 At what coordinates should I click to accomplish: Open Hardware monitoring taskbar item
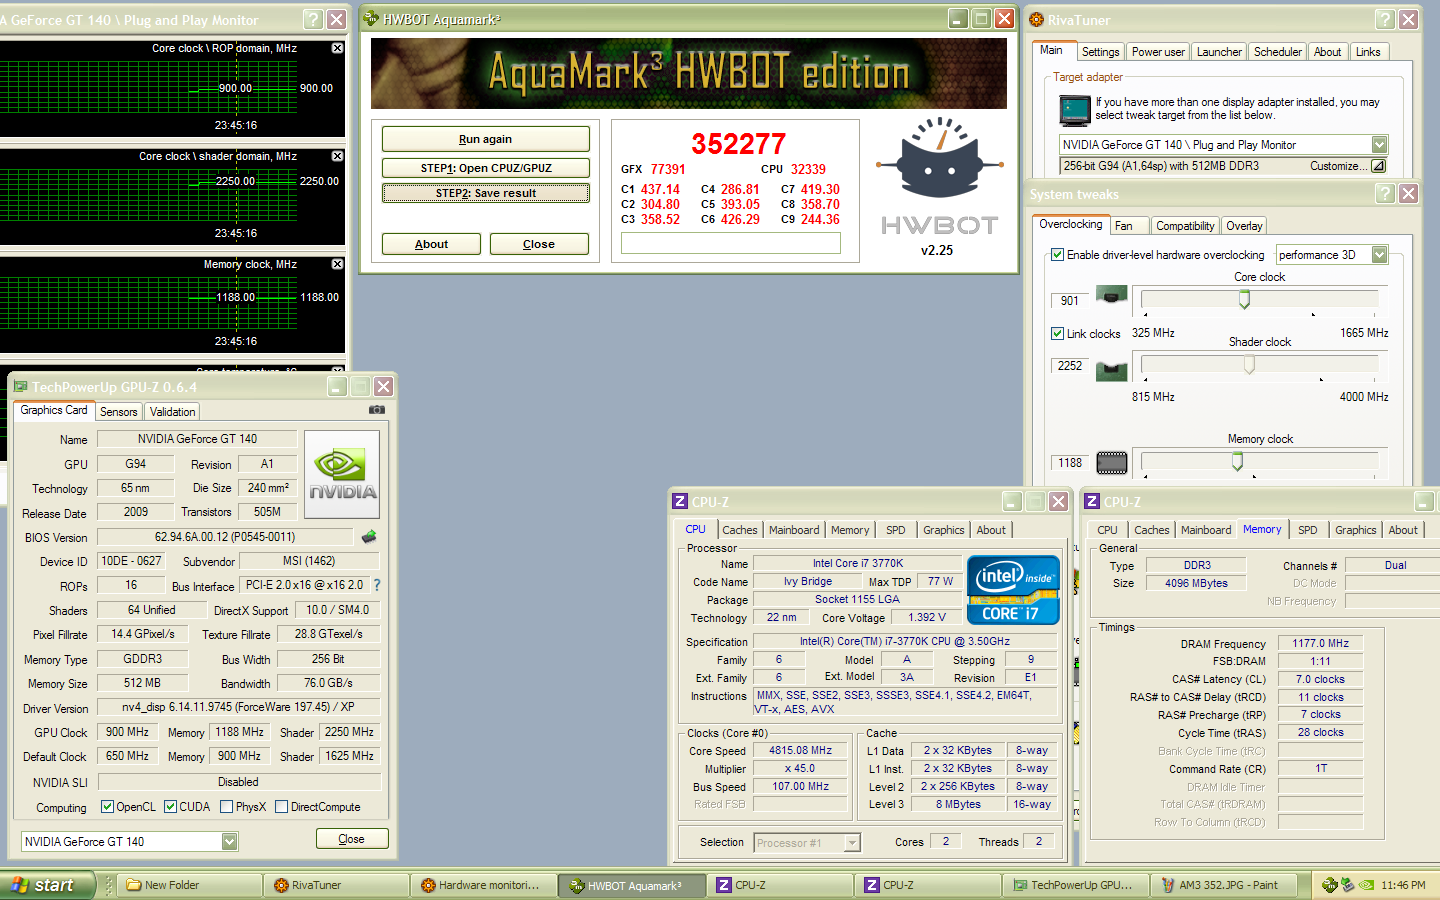pyautogui.click(x=484, y=885)
